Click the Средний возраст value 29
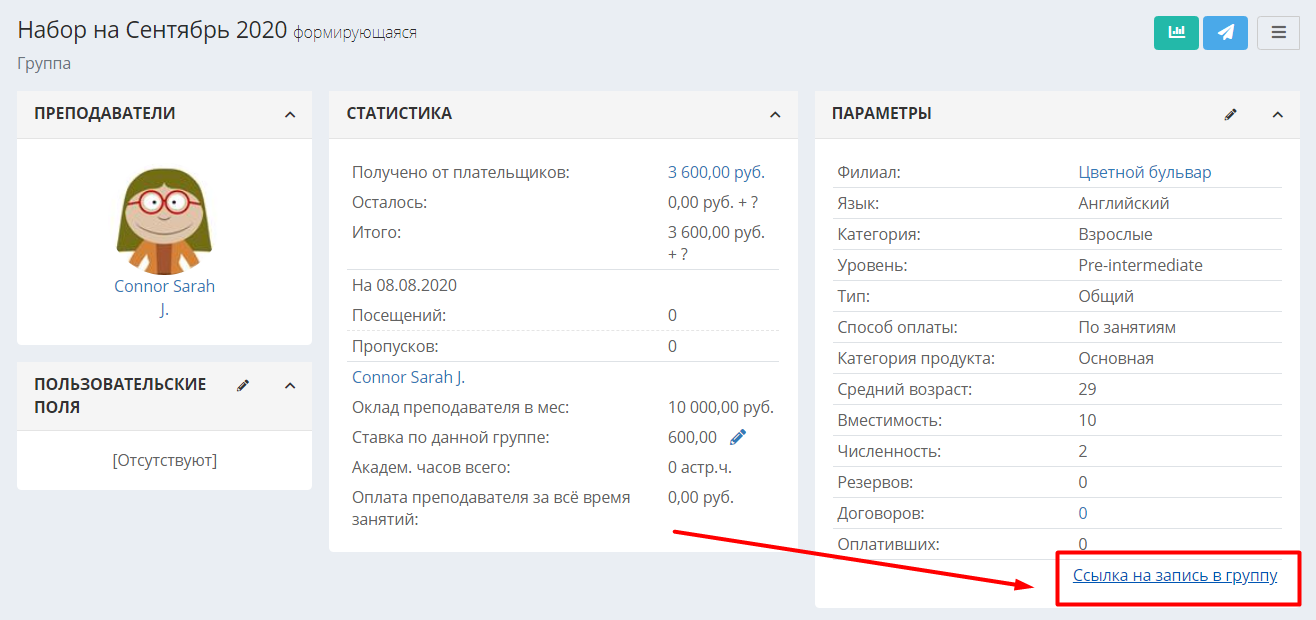Screen dimensions: 1316x620 click(x=1088, y=389)
